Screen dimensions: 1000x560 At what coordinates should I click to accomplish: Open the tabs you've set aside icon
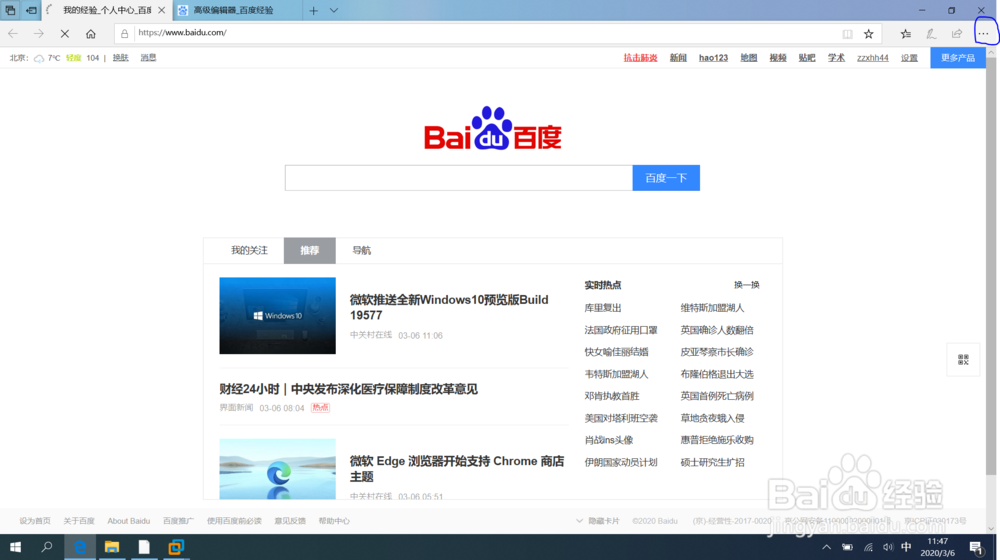(10, 10)
